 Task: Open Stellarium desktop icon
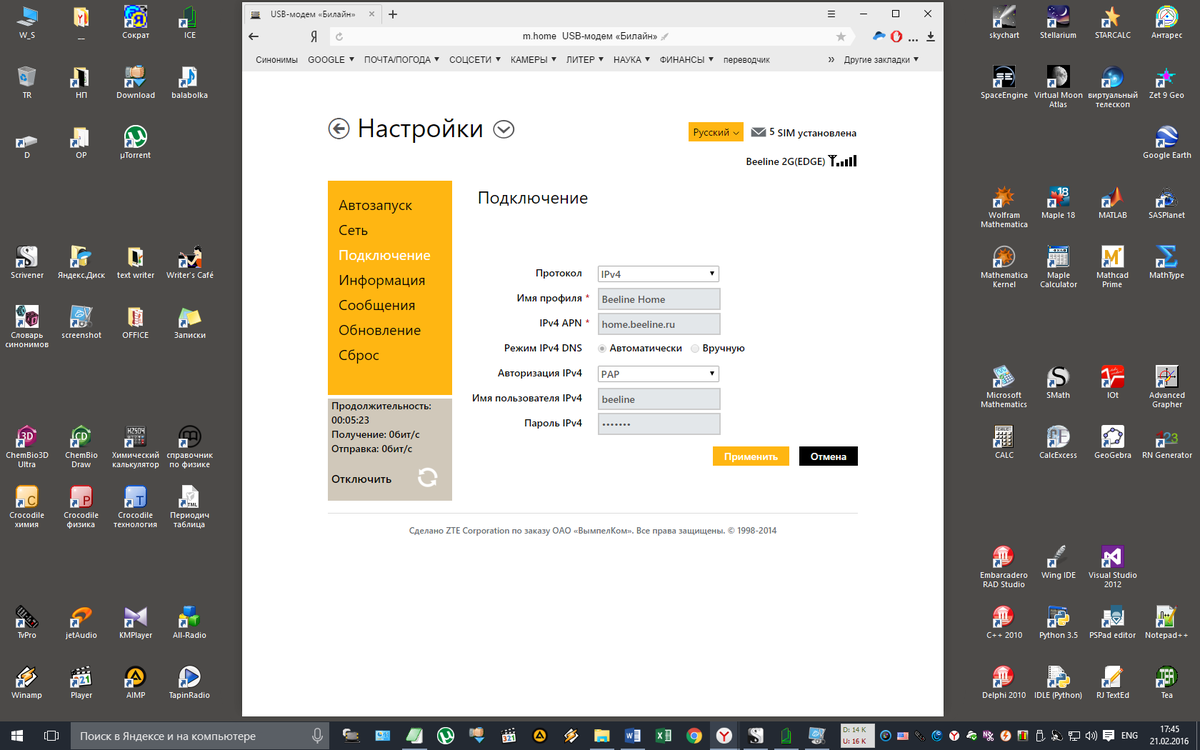pos(1058,22)
